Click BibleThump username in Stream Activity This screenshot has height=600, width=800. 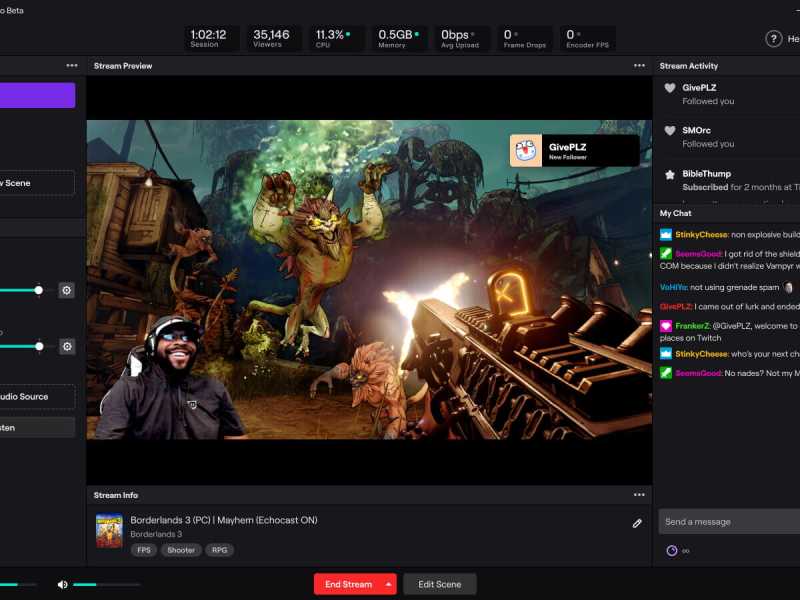click(706, 173)
